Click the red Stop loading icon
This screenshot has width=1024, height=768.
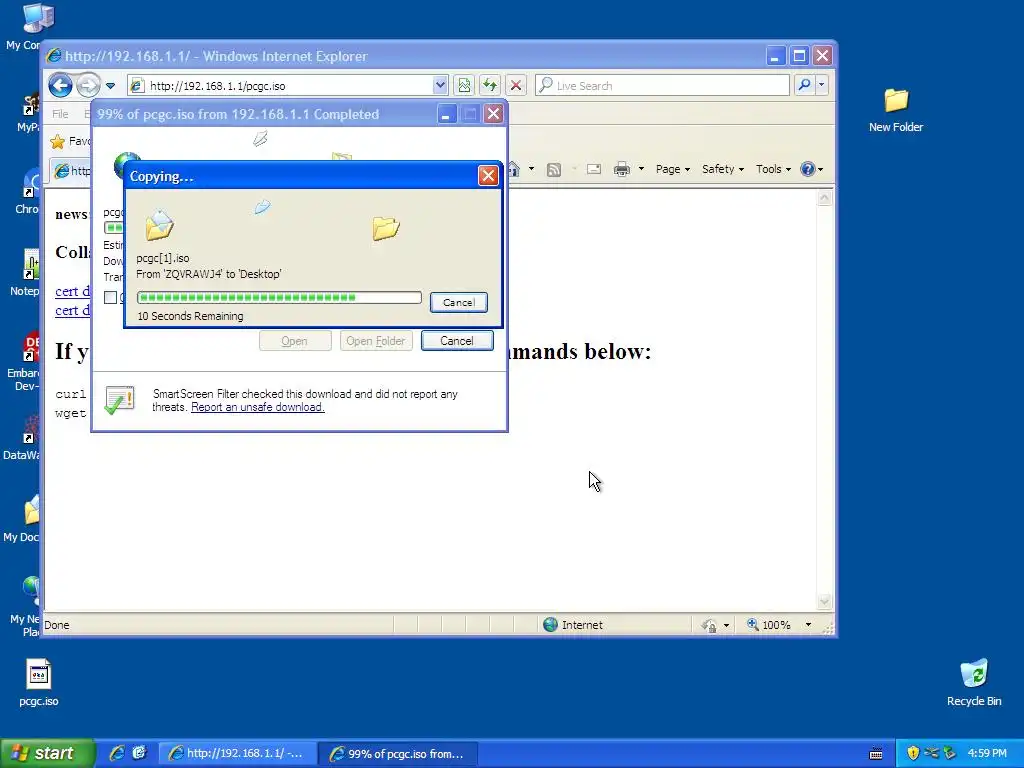coord(516,85)
